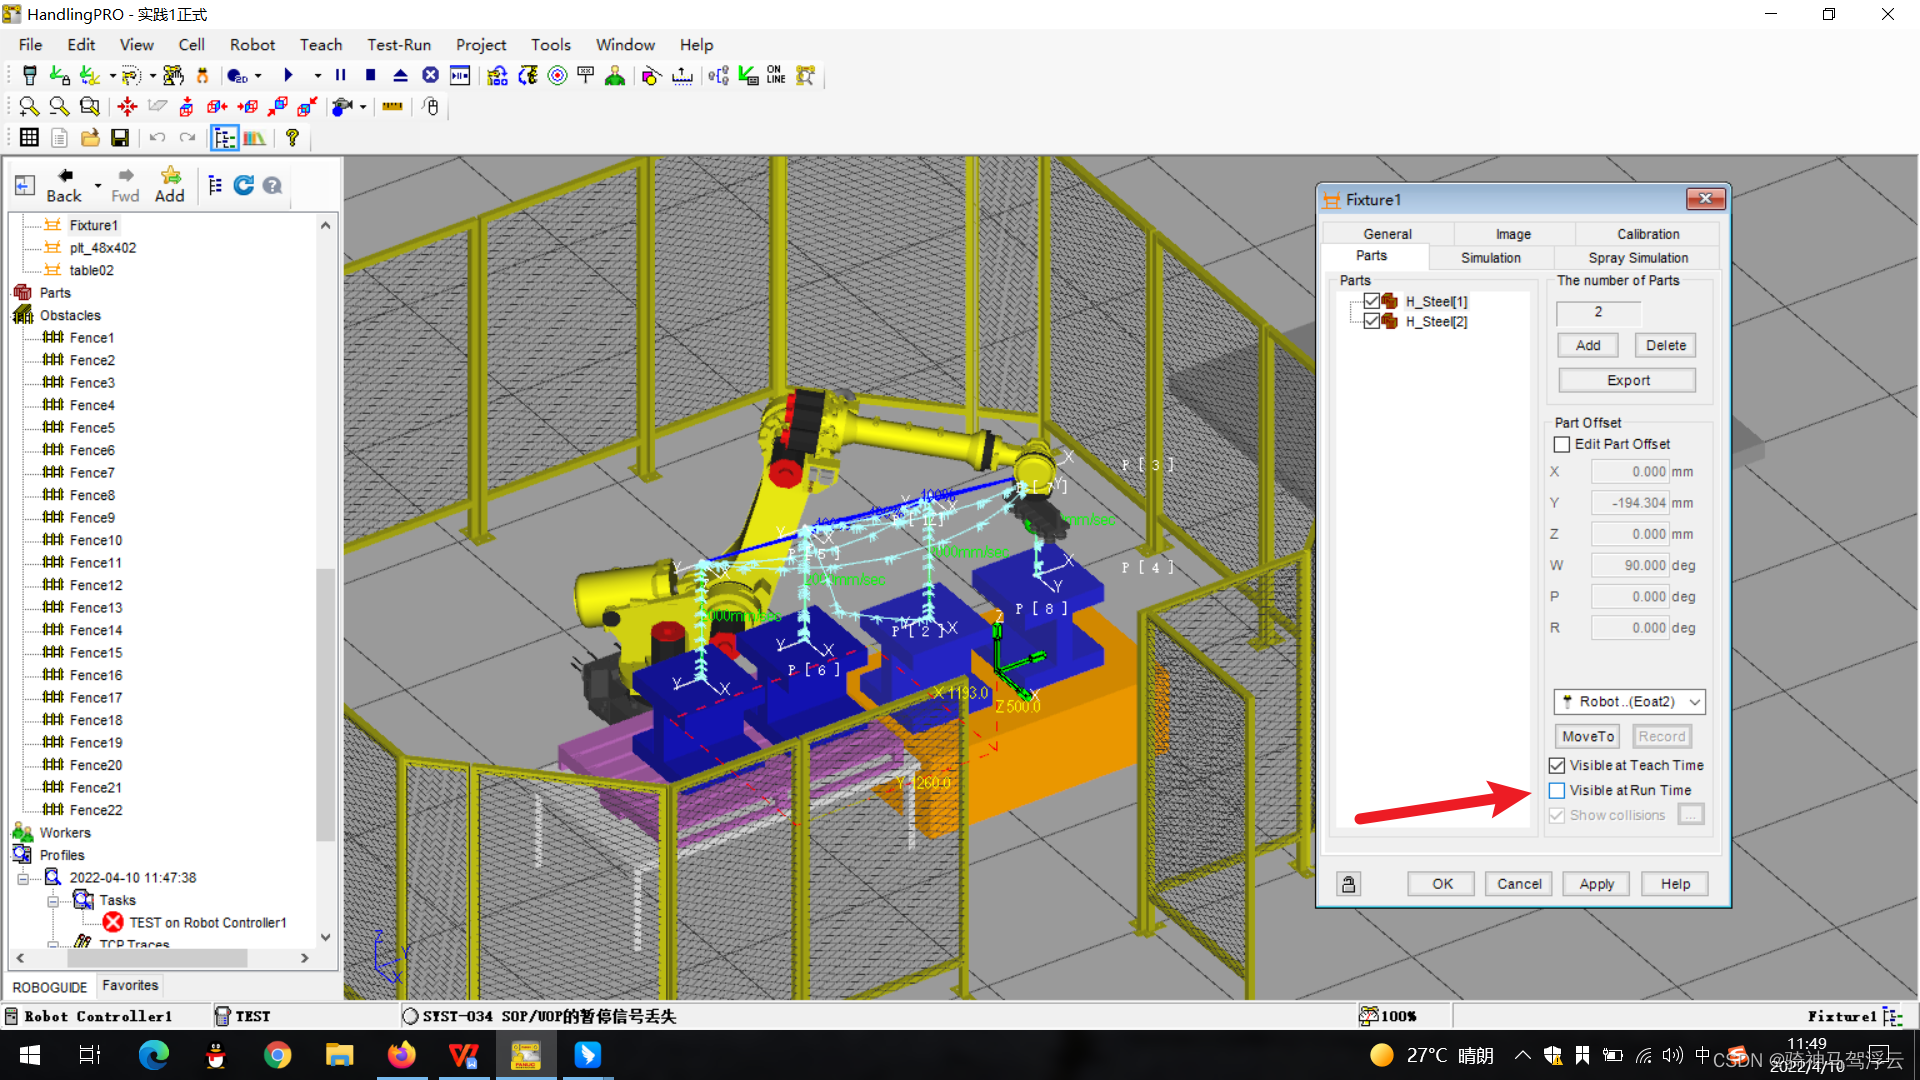Select the yellow measurement ruler tool
Image resolution: width=1920 pixels, height=1080 pixels.
click(393, 106)
